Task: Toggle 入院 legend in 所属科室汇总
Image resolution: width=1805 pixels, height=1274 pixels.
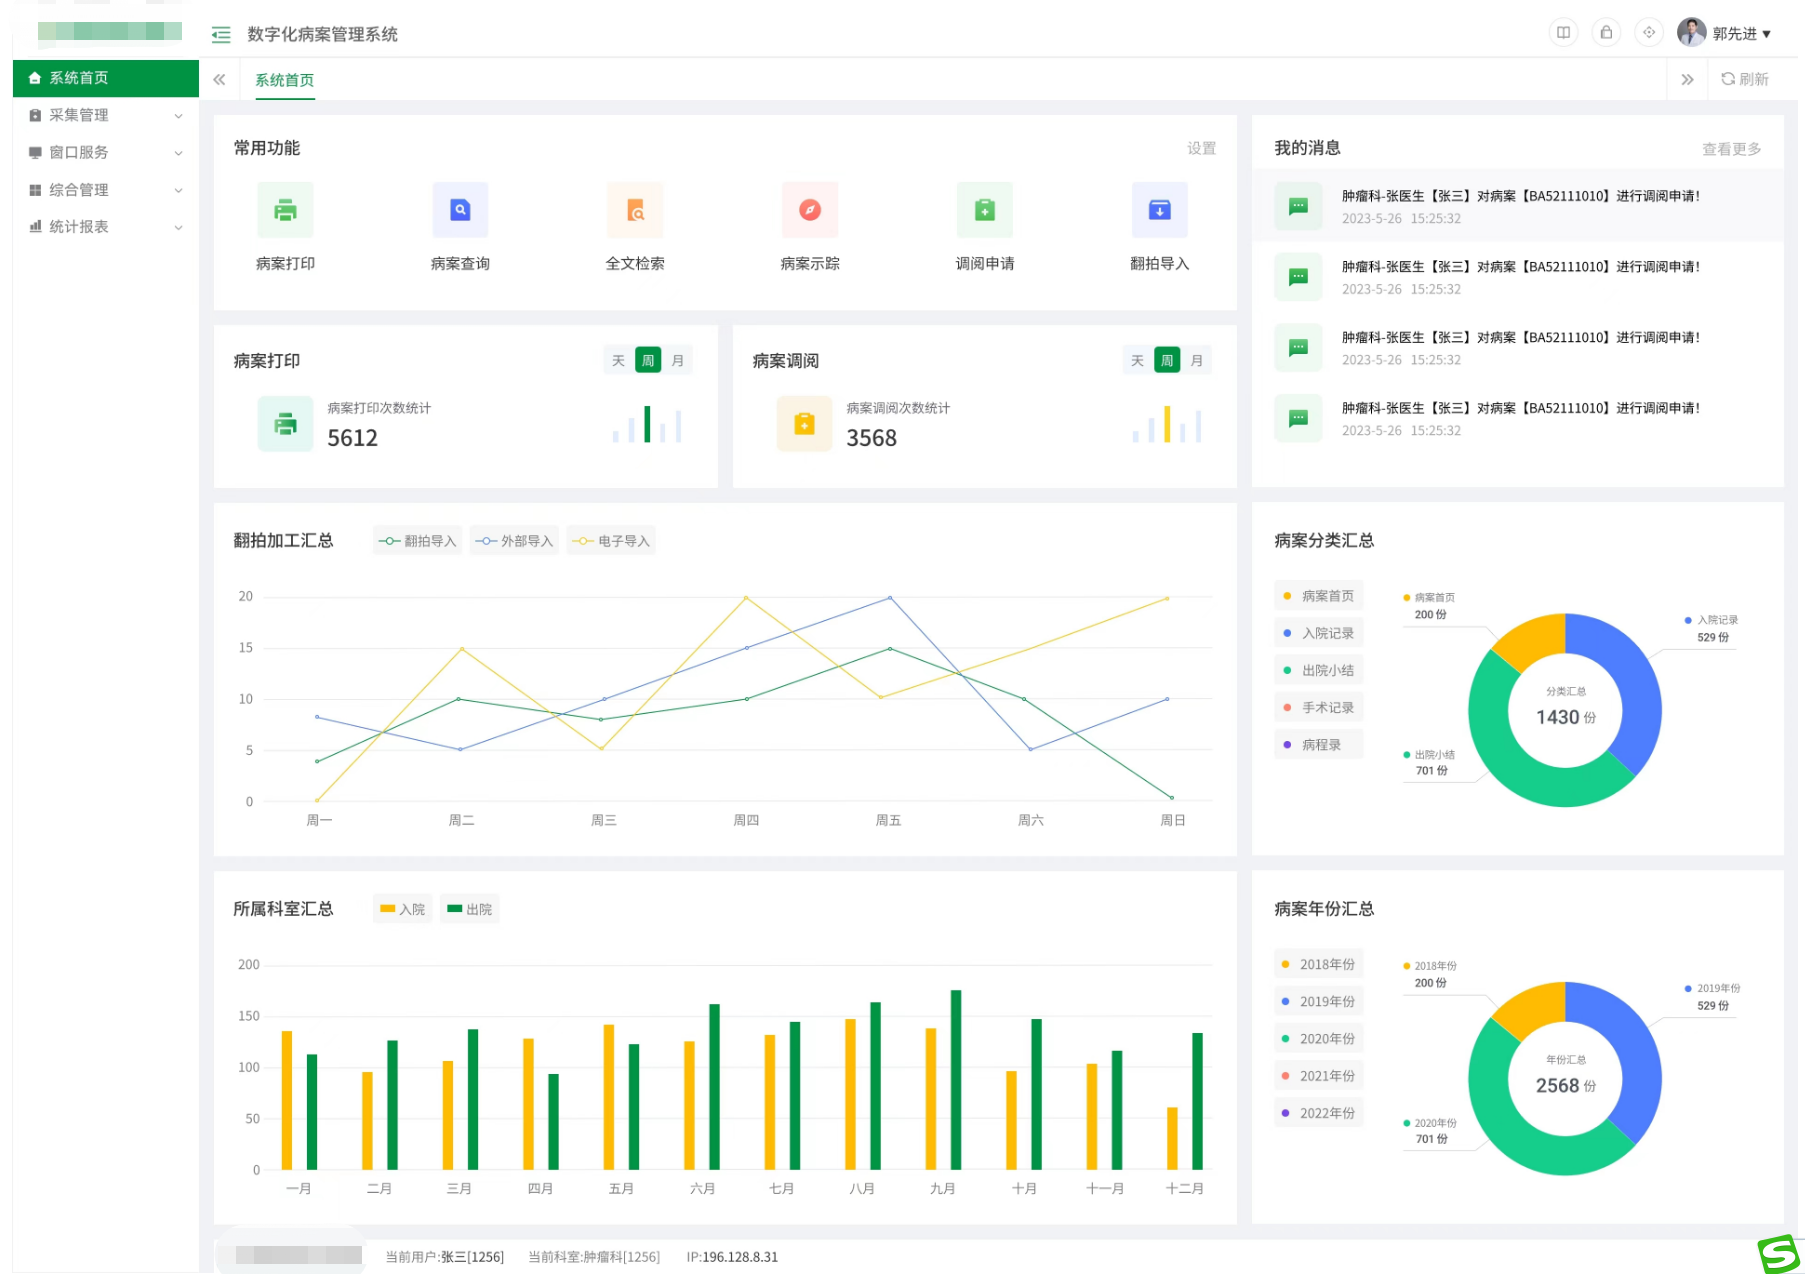Action: [402, 909]
